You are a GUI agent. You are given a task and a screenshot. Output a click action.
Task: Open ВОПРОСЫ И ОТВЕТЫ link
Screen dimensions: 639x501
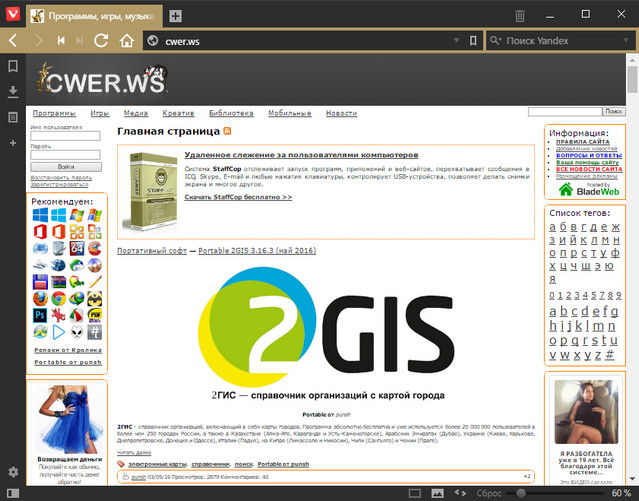(x=589, y=155)
